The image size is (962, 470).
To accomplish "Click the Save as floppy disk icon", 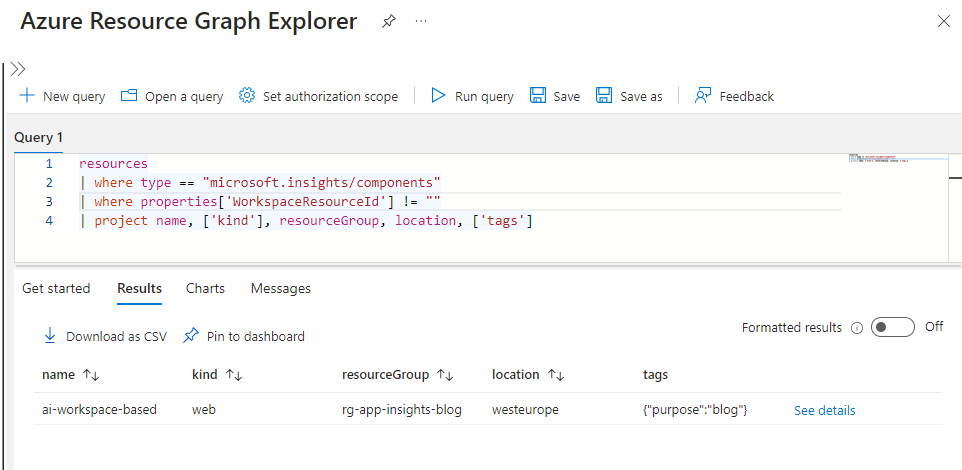I will coord(604,96).
